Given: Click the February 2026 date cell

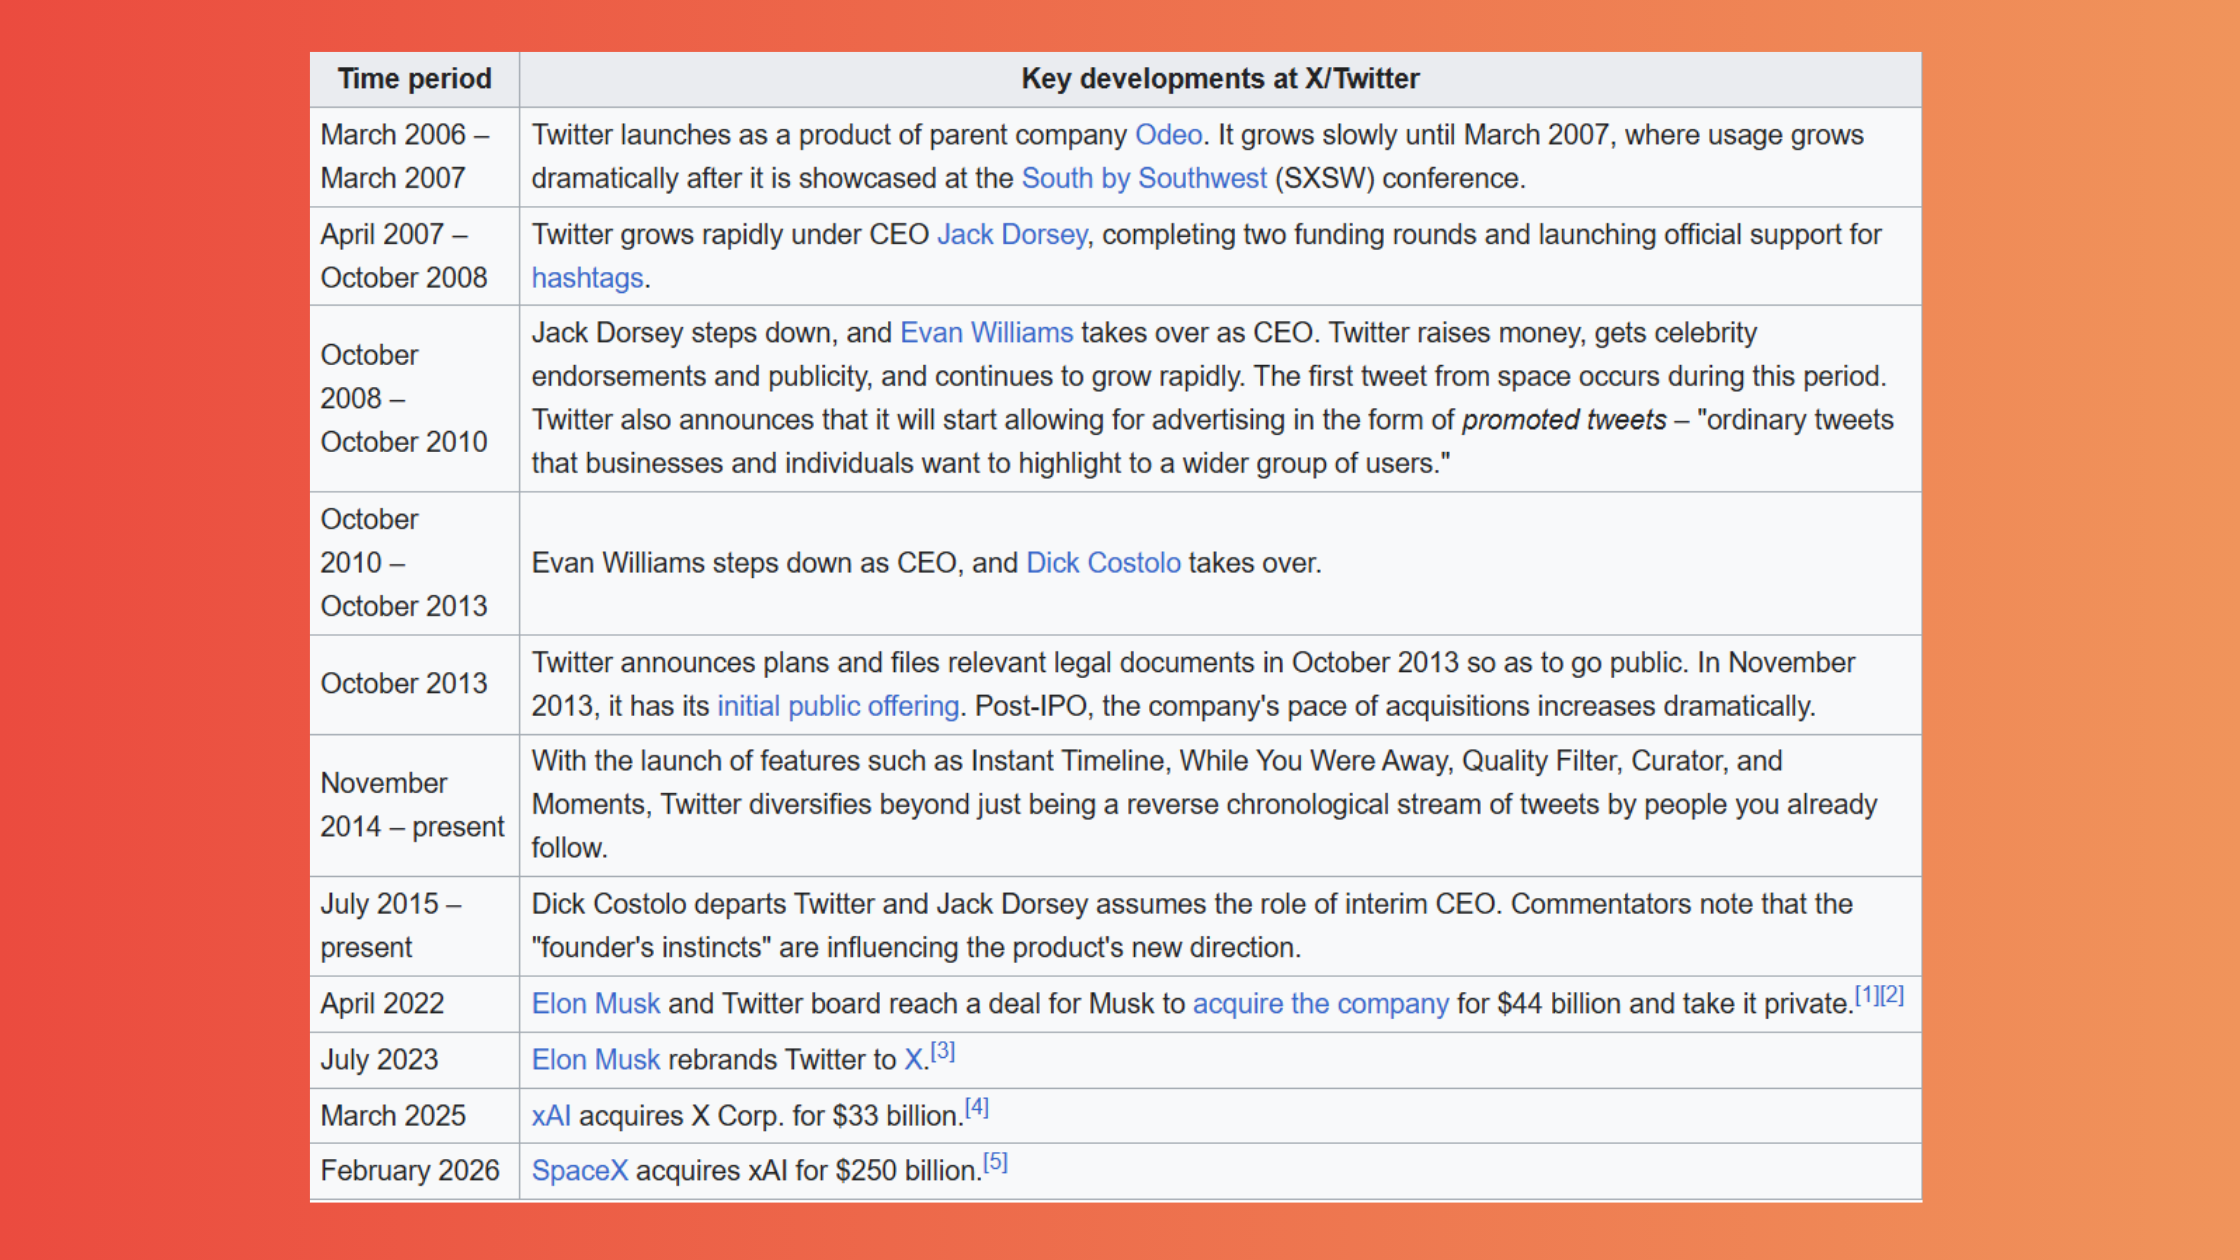Looking at the screenshot, I should point(414,1171).
